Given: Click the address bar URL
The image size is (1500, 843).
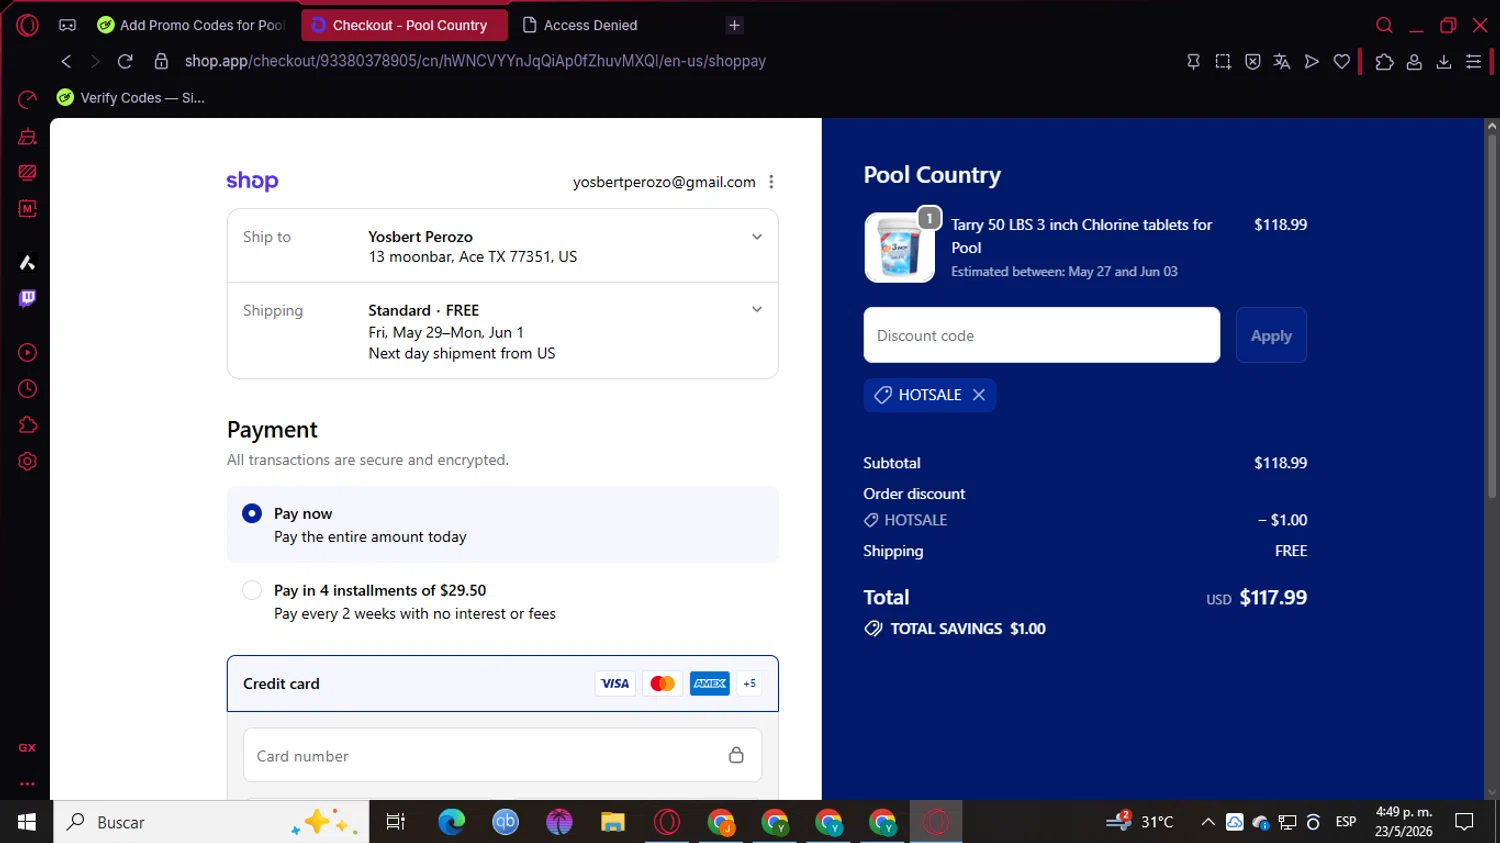Looking at the screenshot, I should click(x=475, y=61).
